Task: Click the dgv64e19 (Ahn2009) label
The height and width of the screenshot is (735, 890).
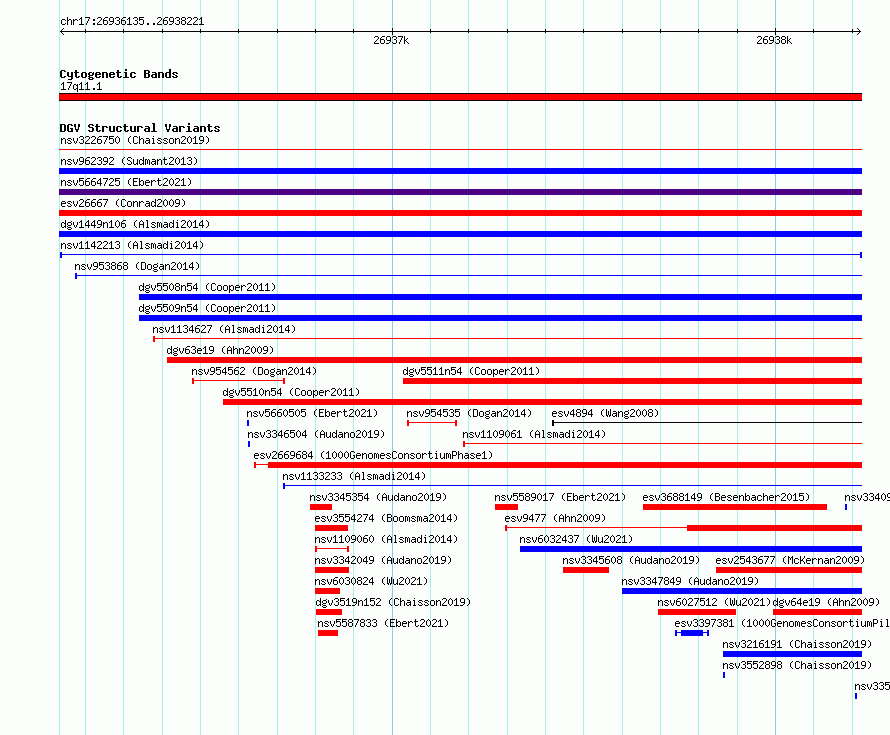Action: click(x=826, y=602)
